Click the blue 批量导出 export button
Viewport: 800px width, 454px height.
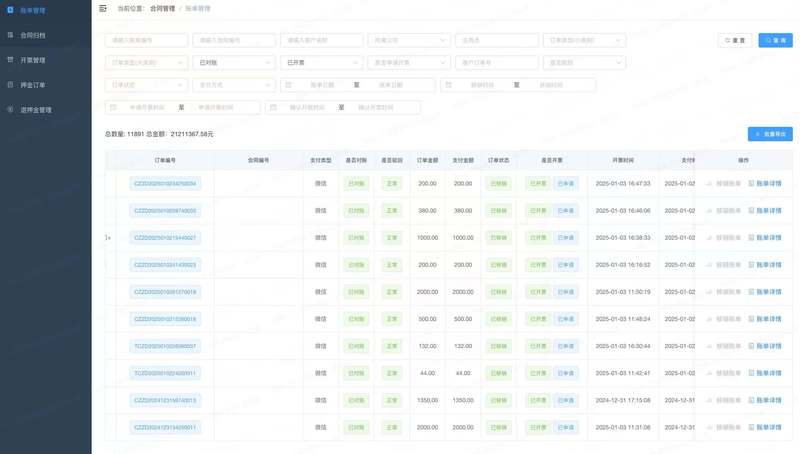[770, 134]
